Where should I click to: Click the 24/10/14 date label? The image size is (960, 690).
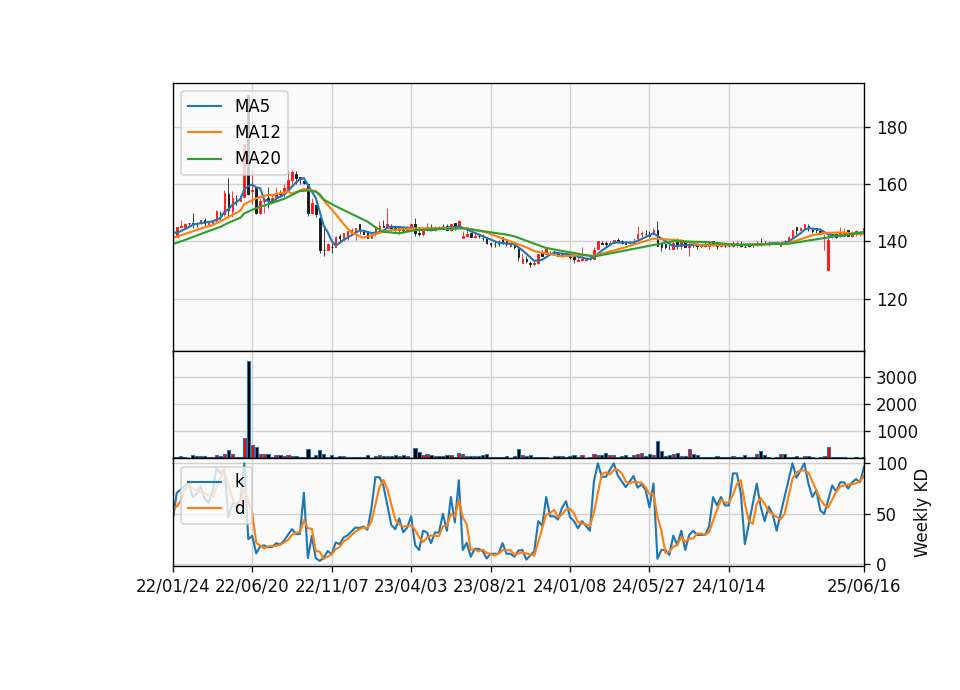tap(729, 586)
